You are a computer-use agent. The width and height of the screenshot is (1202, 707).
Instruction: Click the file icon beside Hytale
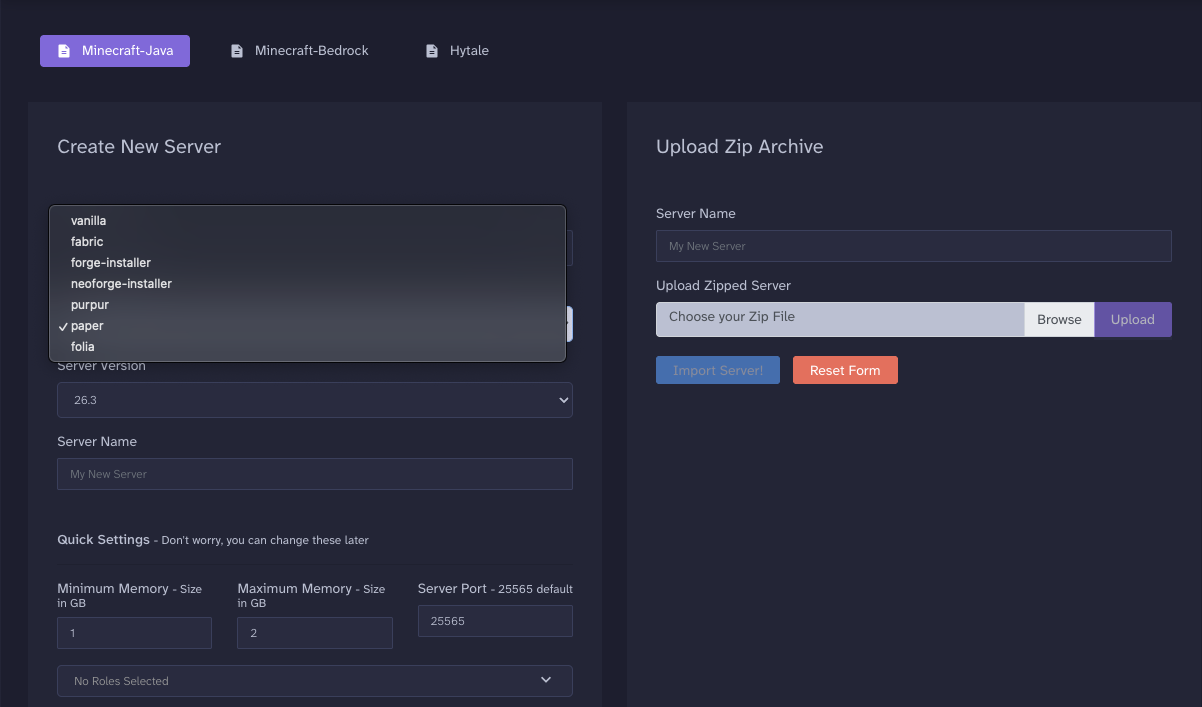click(x=432, y=51)
